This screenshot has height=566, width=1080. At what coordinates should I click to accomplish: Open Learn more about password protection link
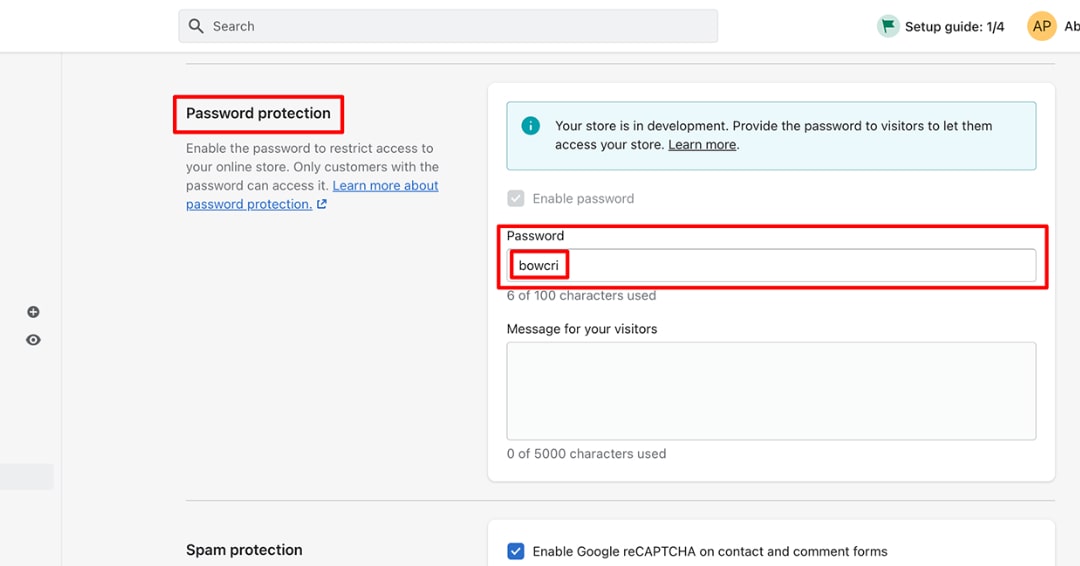tap(312, 195)
